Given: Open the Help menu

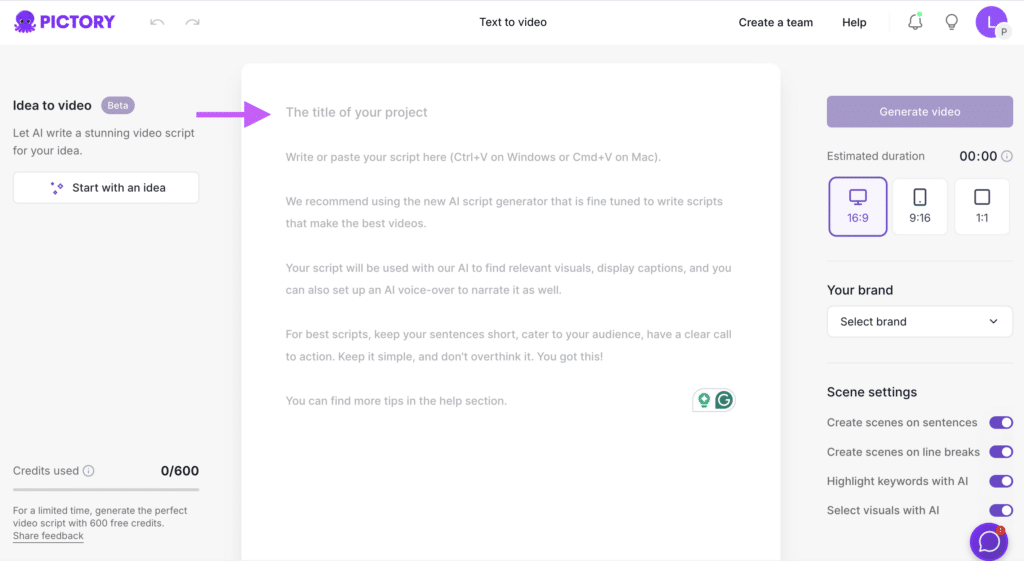Looking at the screenshot, I should [854, 22].
